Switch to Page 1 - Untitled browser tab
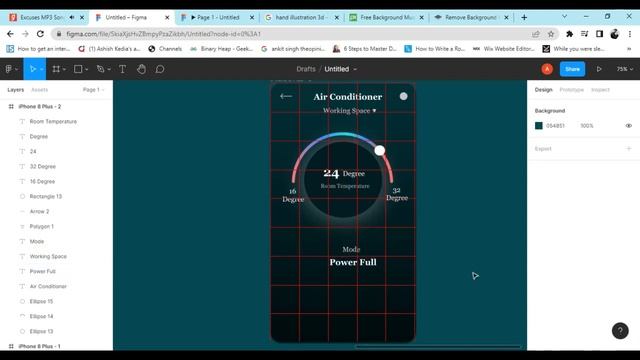640x360 pixels. pyautogui.click(x=217, y=17)
